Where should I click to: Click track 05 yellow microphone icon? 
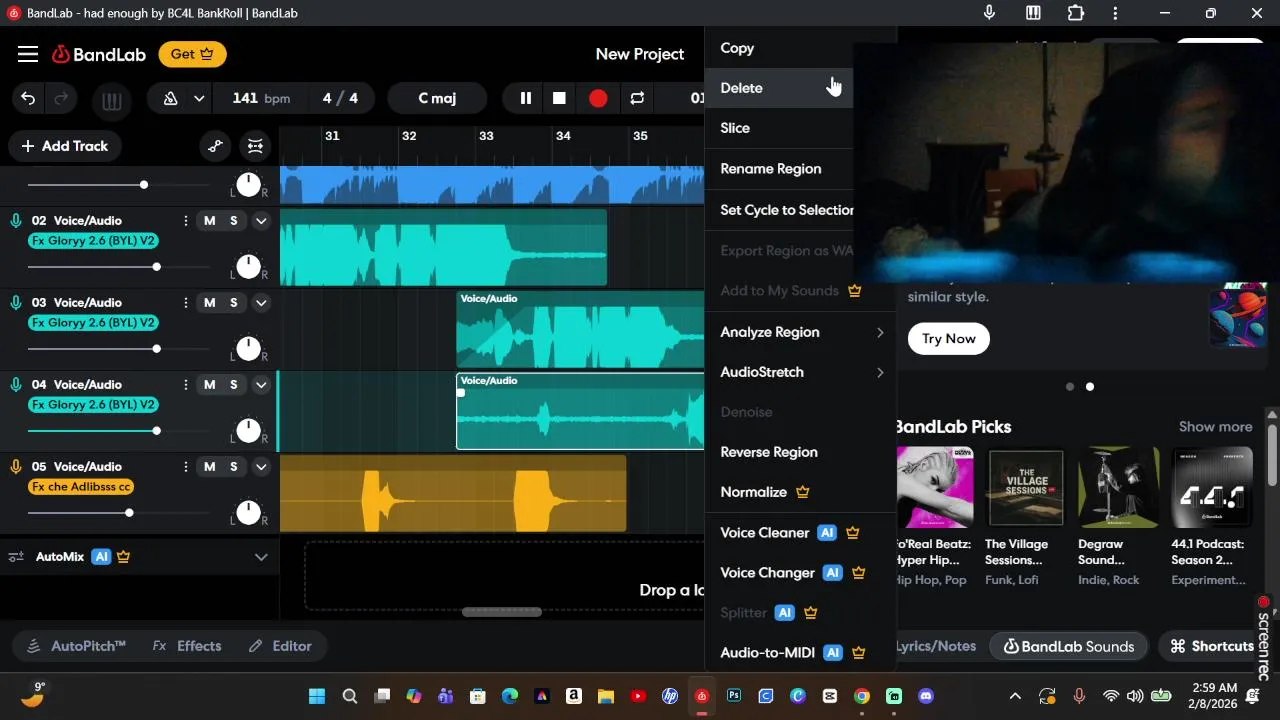(x=16, y=467)
